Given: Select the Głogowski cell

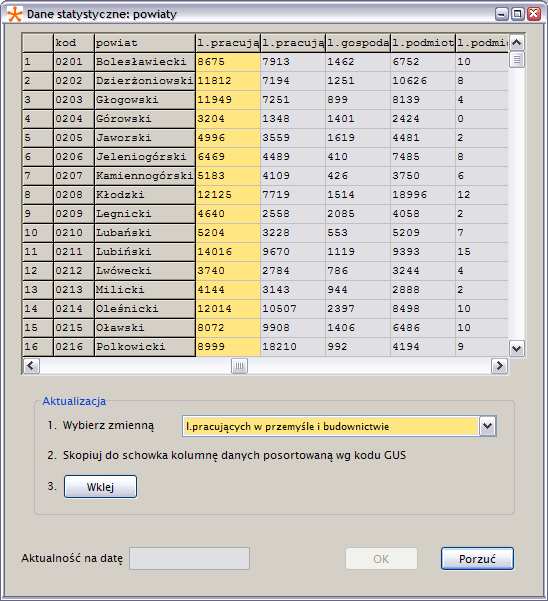Looking at the screenshot, I should [145, 100].
